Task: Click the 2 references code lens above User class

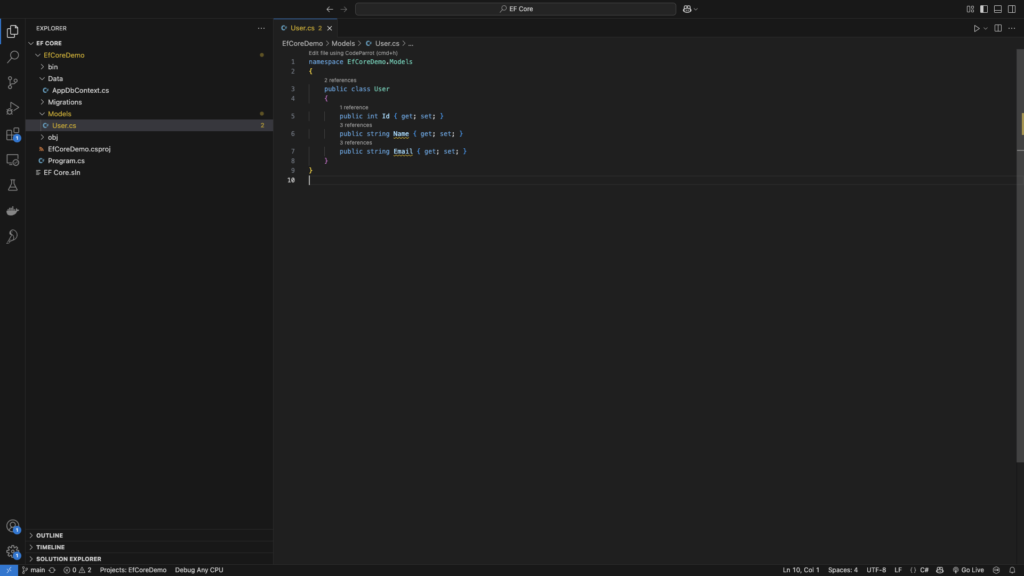Action: click(x=340, y=80)
